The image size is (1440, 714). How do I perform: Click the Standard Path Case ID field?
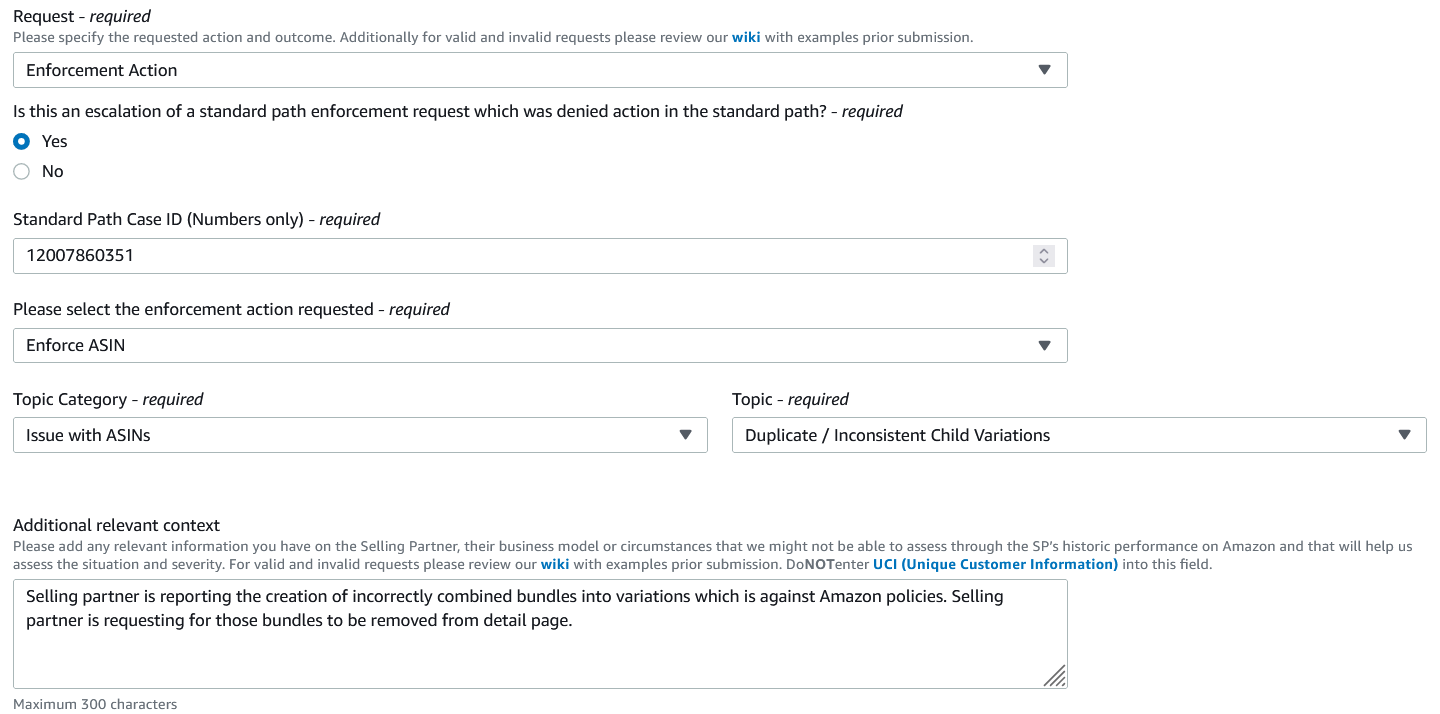pyautogui.click(x=540, y=256)
